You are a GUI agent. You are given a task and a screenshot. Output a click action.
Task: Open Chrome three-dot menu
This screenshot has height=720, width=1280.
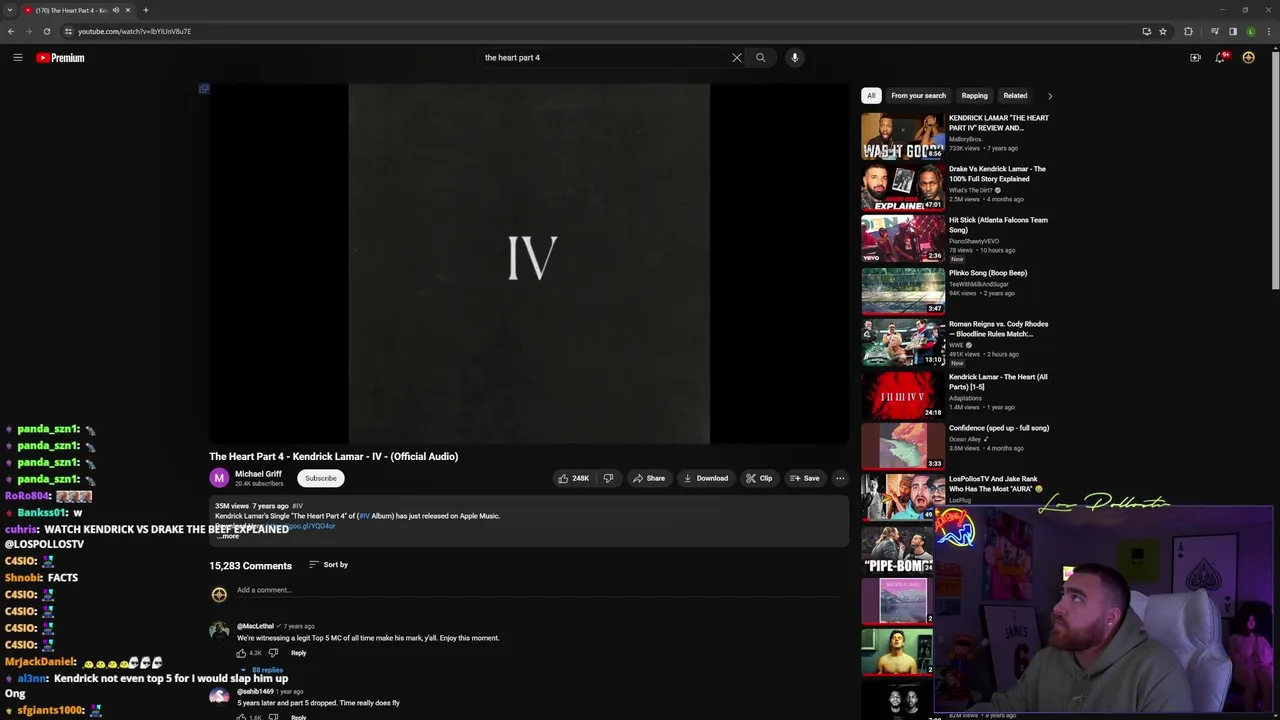pyautogui.click(x=1268, y=31)
